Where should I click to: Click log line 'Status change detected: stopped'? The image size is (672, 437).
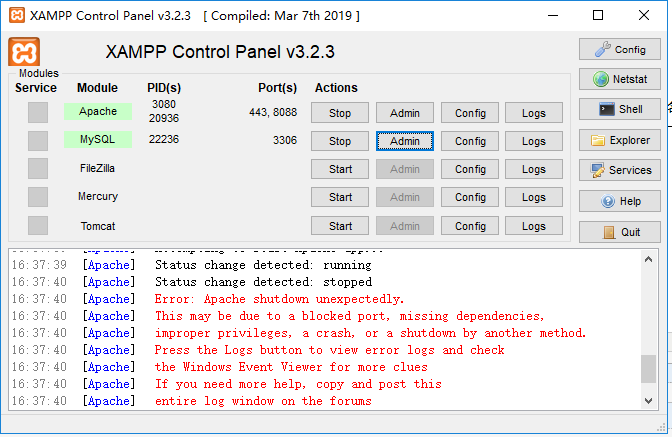pyautogui.click(x=263, y=282)
